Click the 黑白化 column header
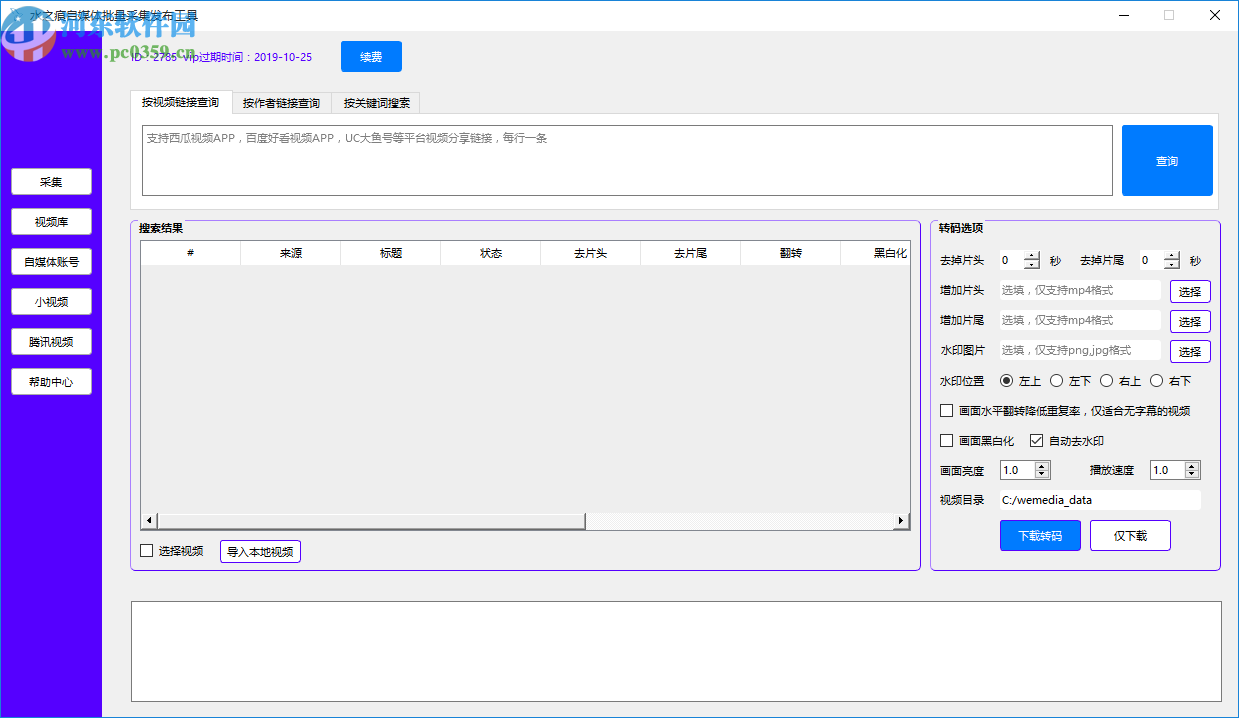 [876, 253]
